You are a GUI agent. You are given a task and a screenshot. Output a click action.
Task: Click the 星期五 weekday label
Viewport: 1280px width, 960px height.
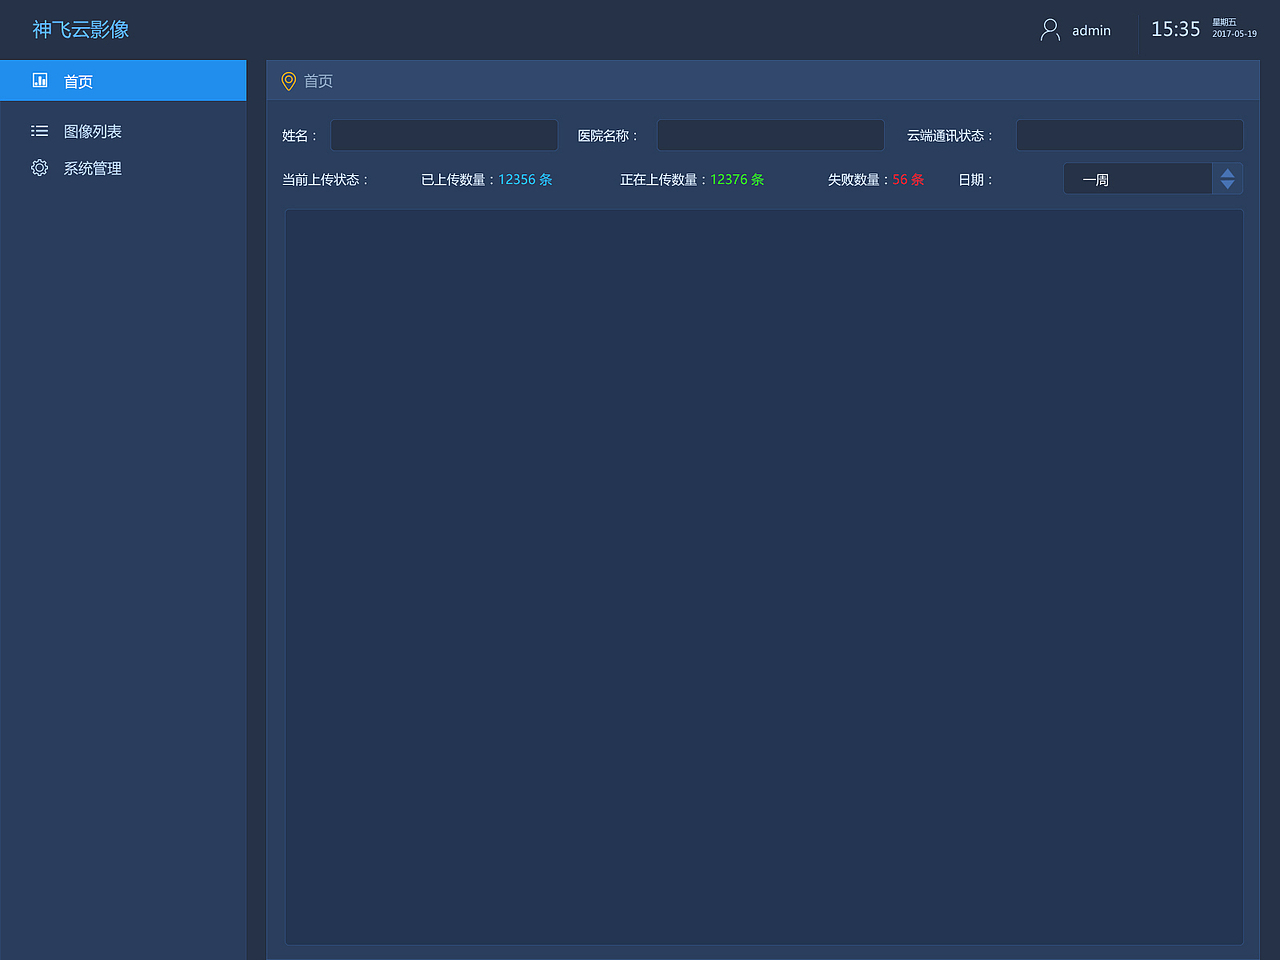point(1225,22)
